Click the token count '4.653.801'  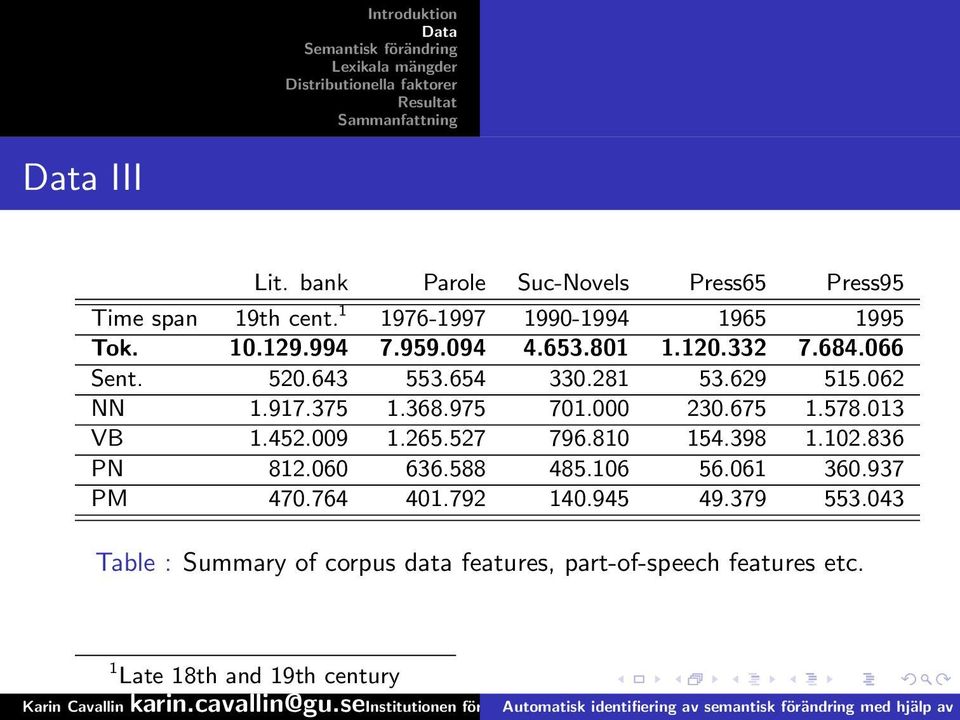coord(576,348)
